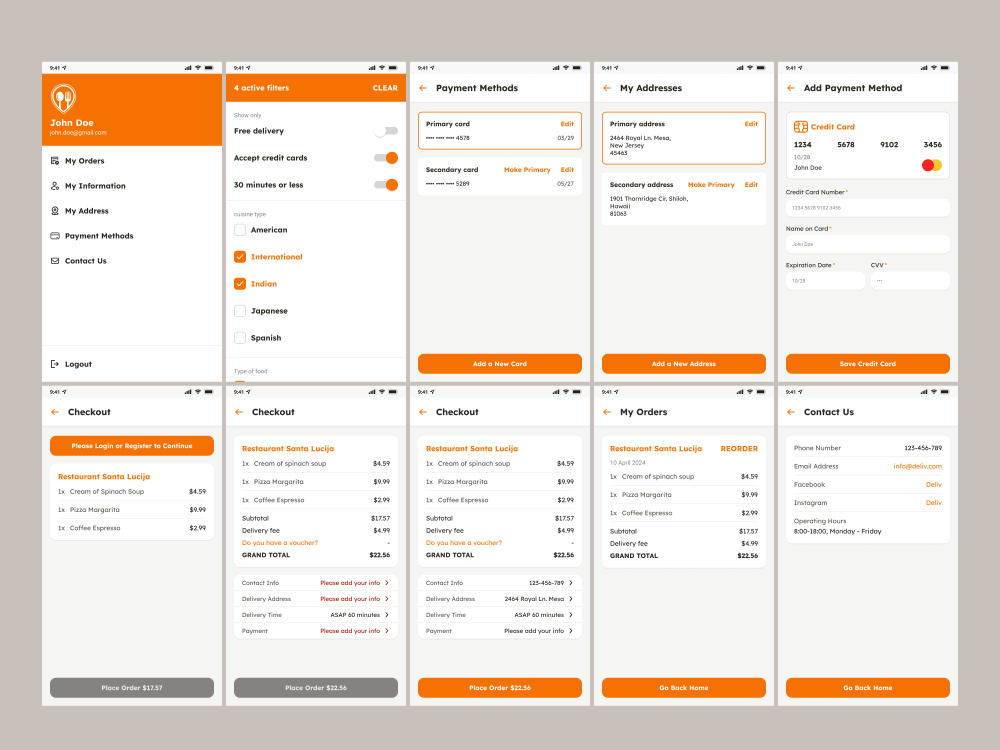Click the orange Place Order $22.56 button
1000x750 pixels.
(x=499, y=688)
